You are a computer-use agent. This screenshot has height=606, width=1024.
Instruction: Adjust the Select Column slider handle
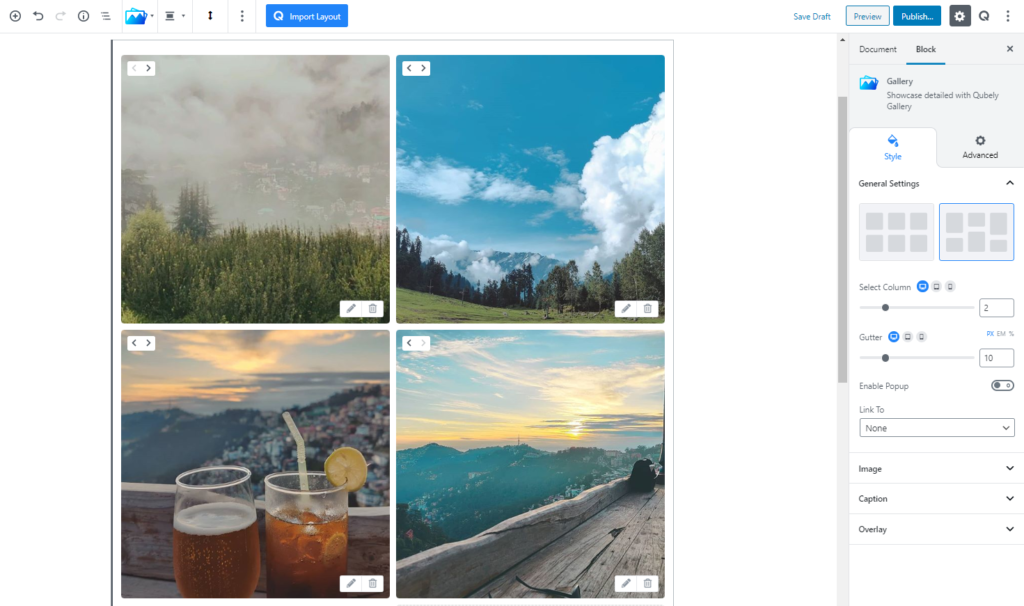[886, 308]
